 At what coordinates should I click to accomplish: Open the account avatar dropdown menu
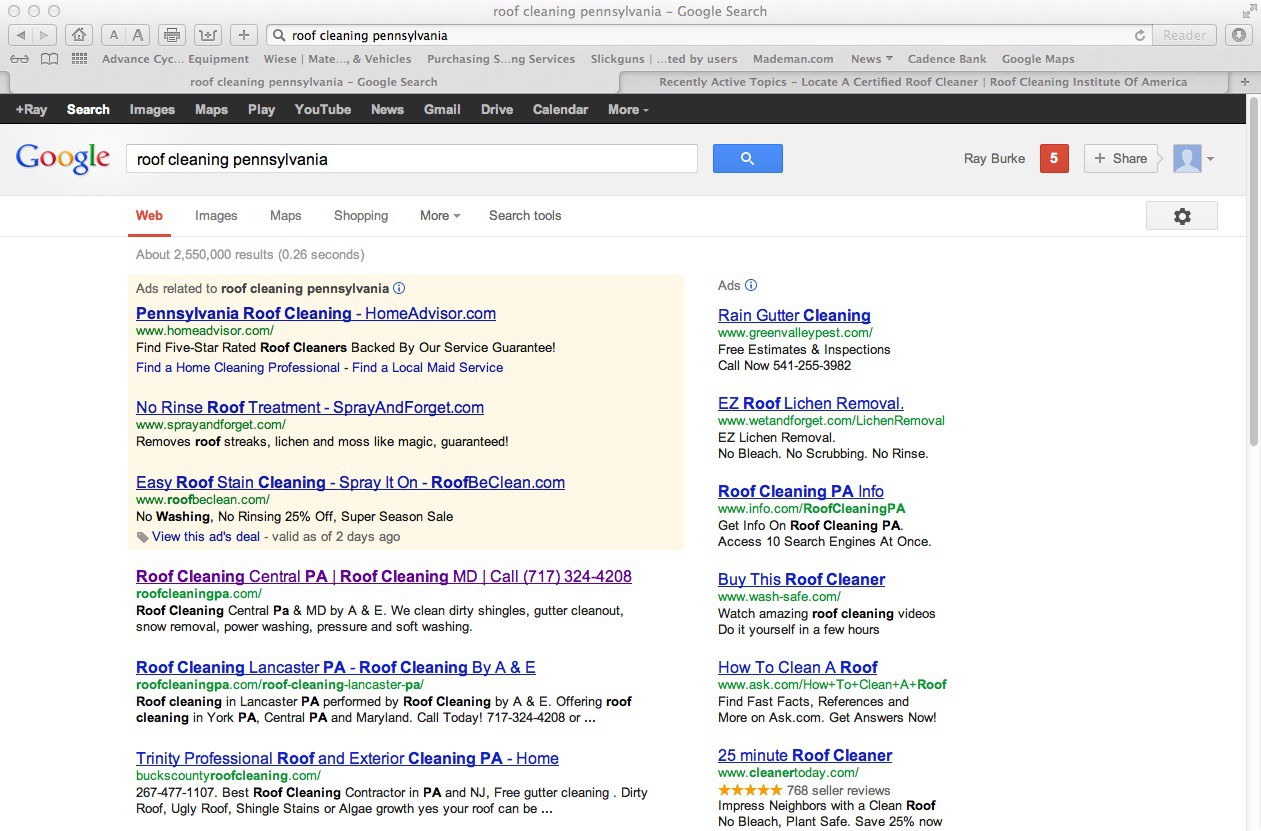point(1194,158)
